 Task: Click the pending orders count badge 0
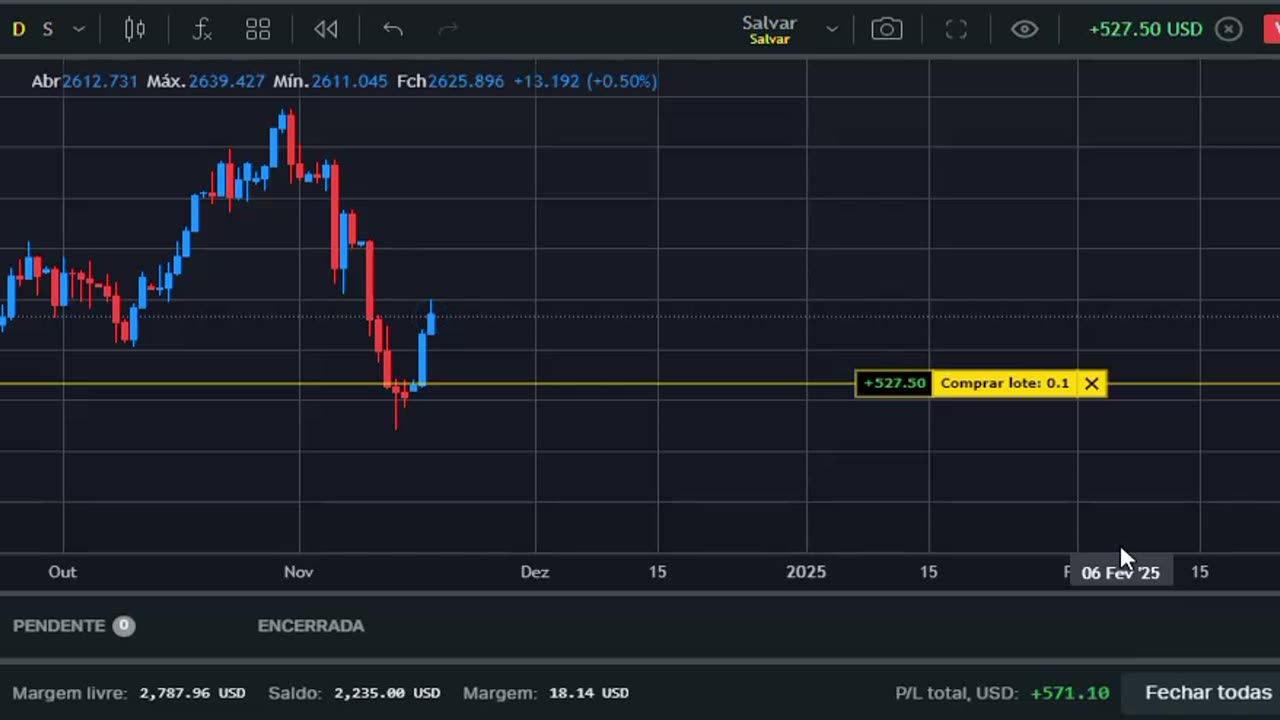124,626
